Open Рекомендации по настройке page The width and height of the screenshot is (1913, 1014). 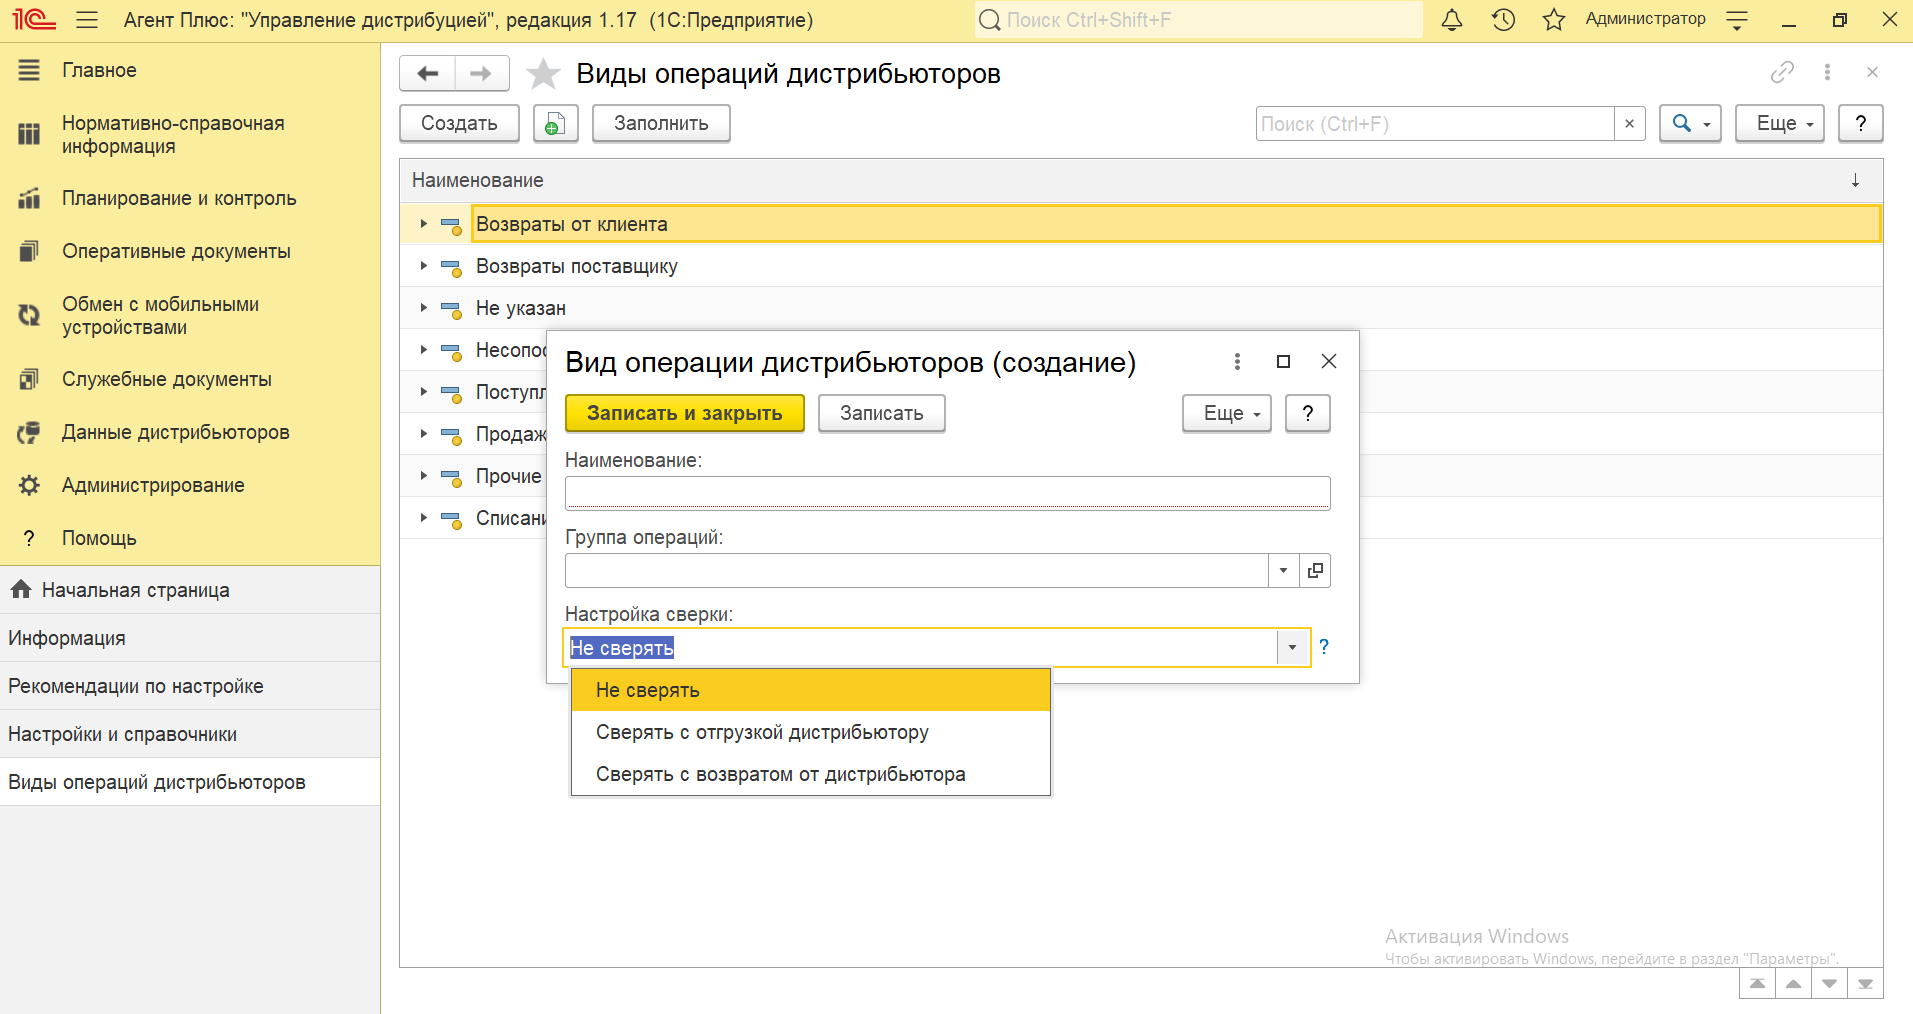click(190, 686)
